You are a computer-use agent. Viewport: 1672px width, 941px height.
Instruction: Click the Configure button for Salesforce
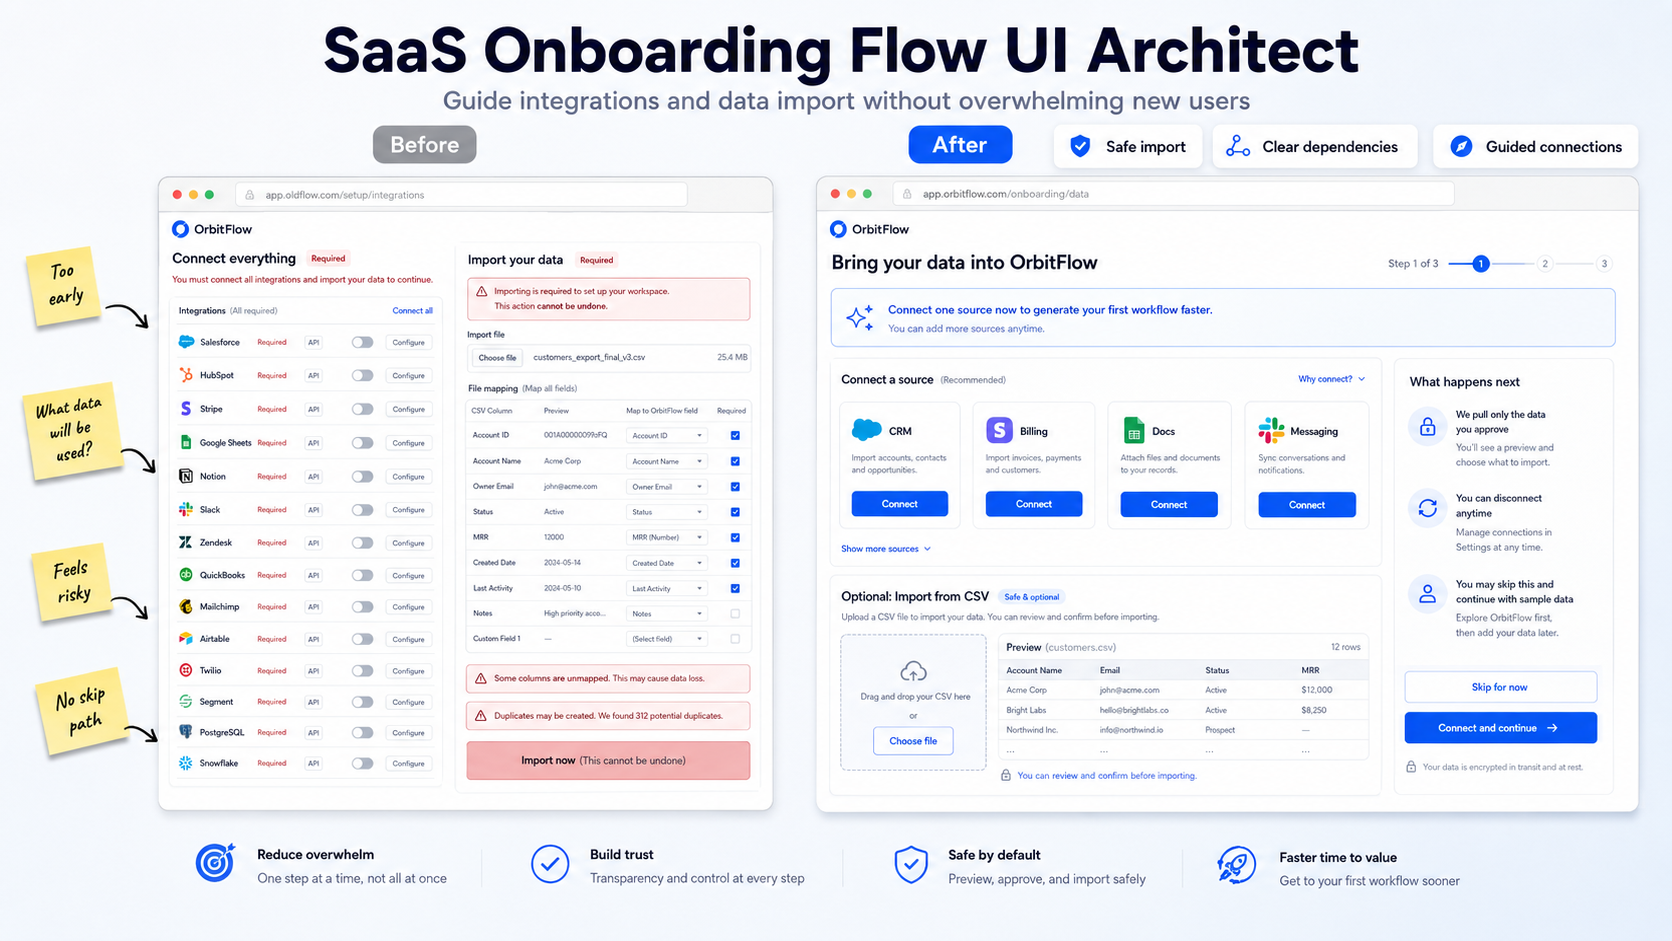[409, 342]
